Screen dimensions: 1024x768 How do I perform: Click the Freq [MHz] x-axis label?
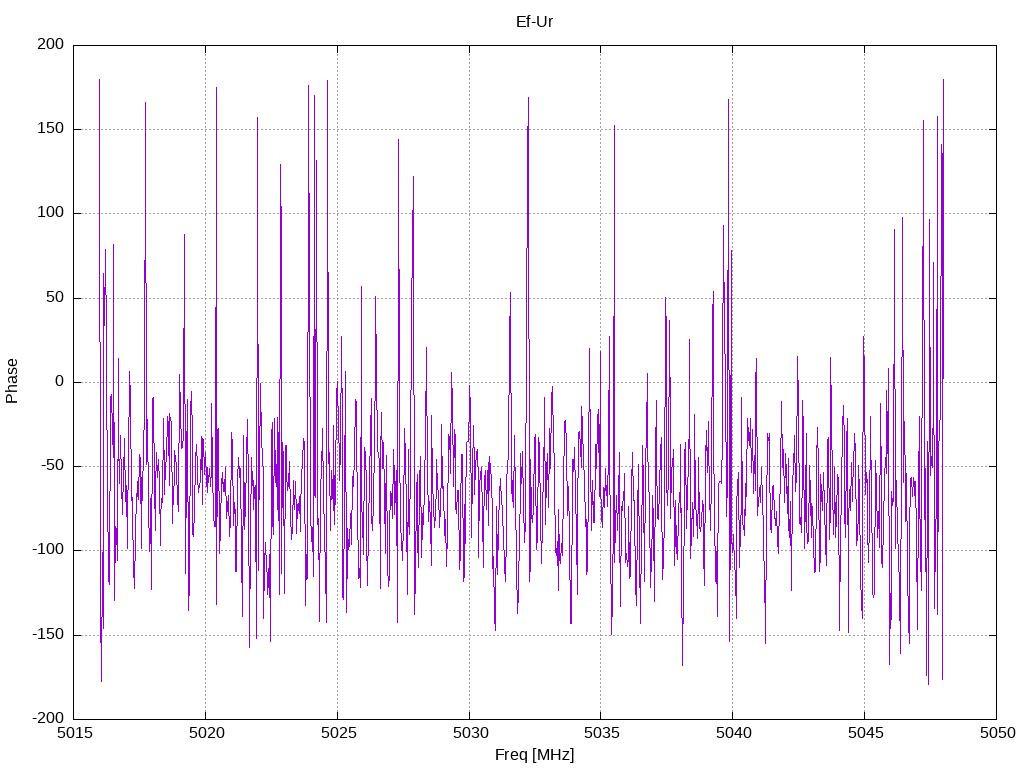534,754
